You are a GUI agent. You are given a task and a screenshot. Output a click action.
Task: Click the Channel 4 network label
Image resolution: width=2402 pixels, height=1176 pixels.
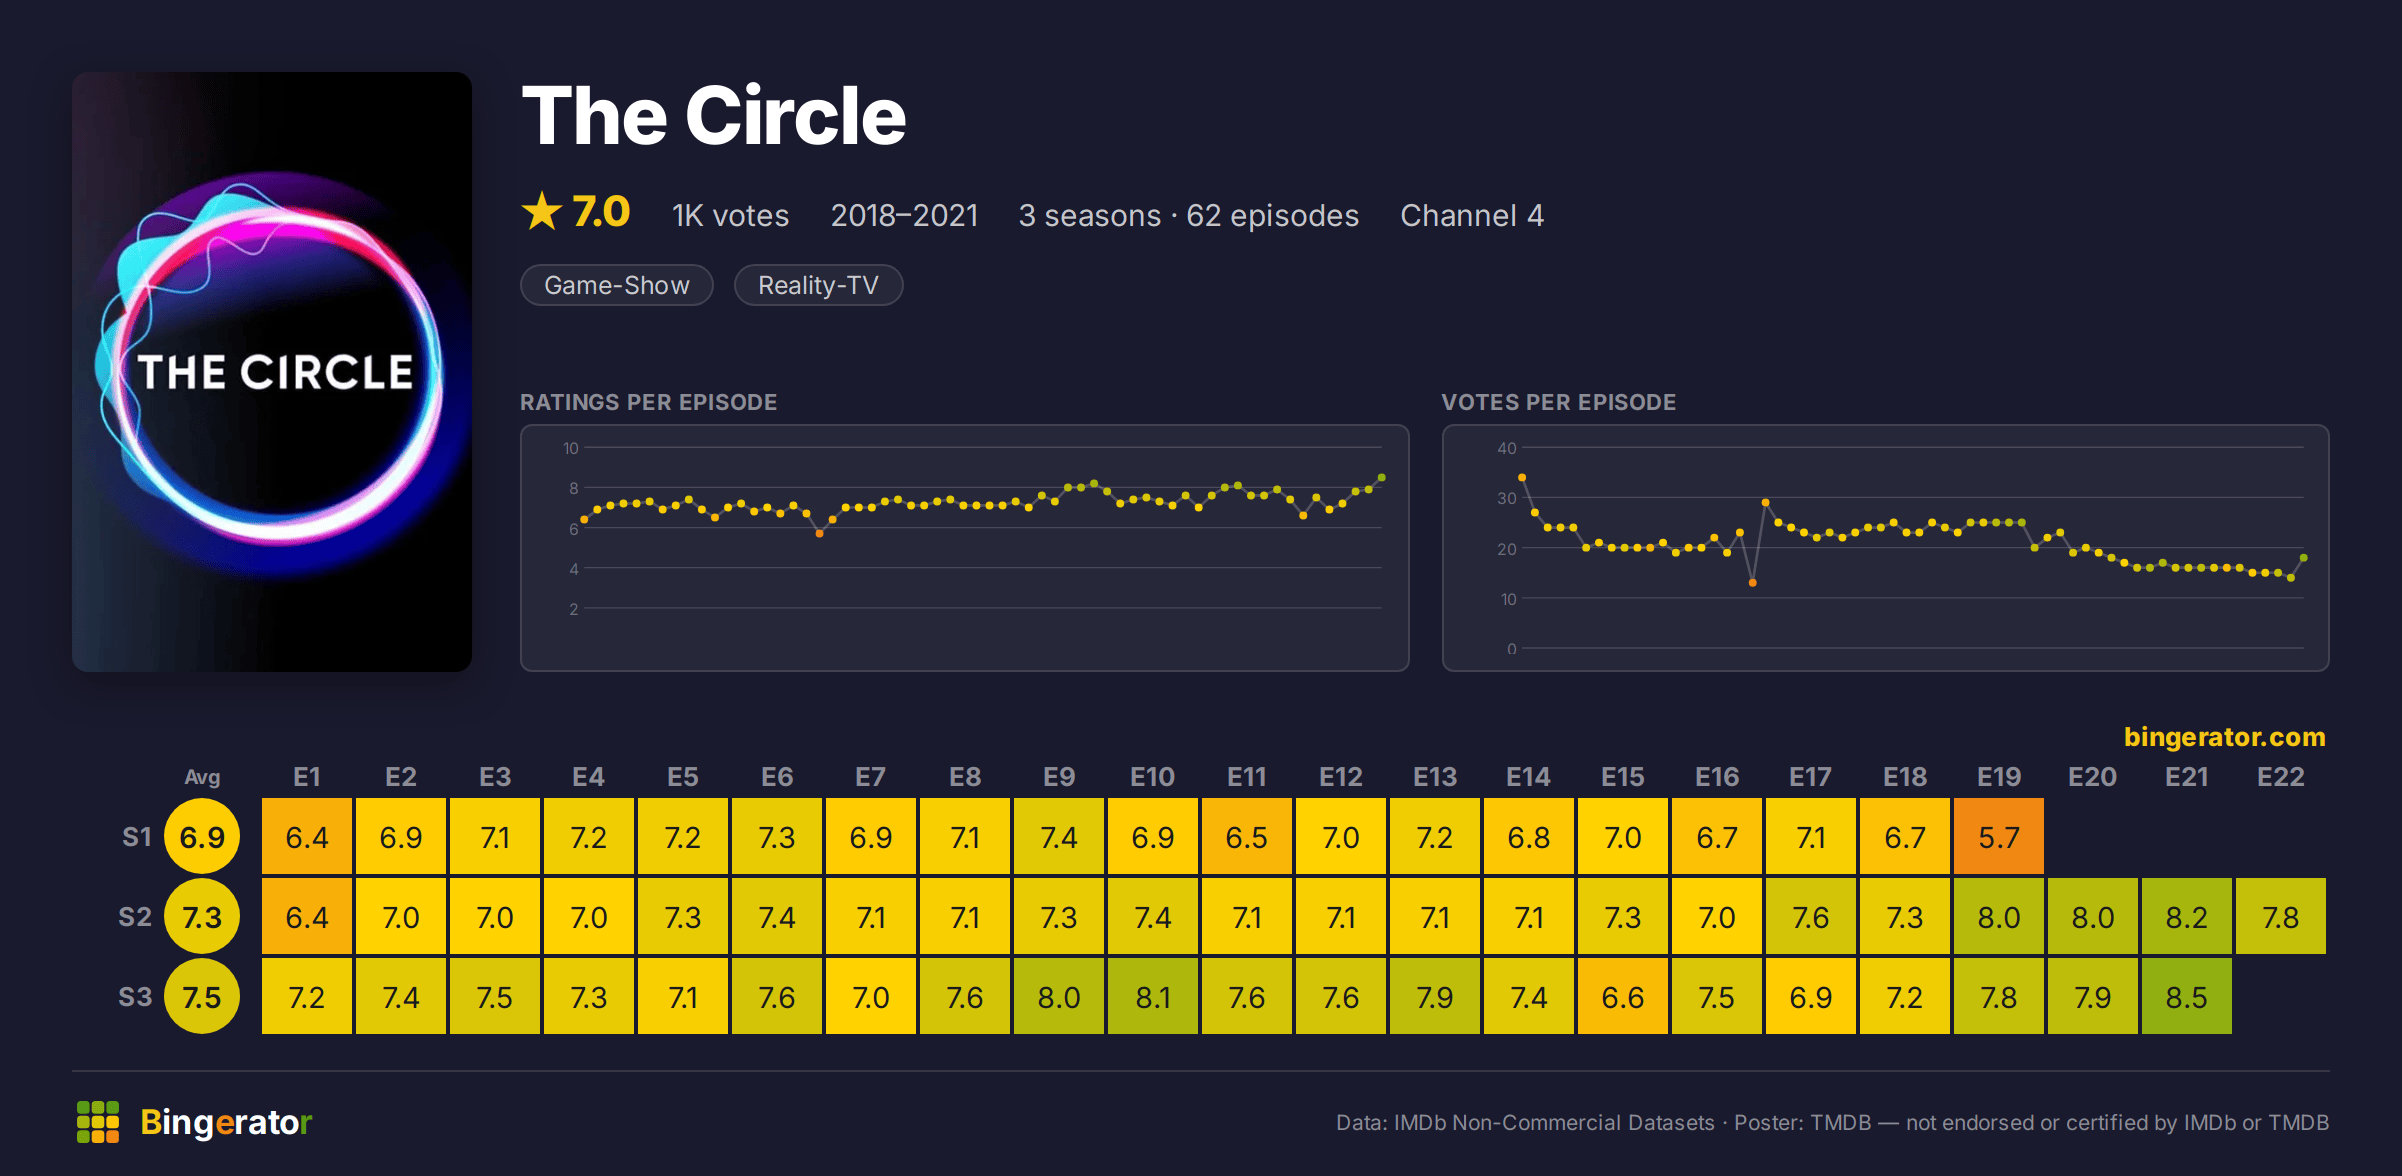tap(1472, 215)
